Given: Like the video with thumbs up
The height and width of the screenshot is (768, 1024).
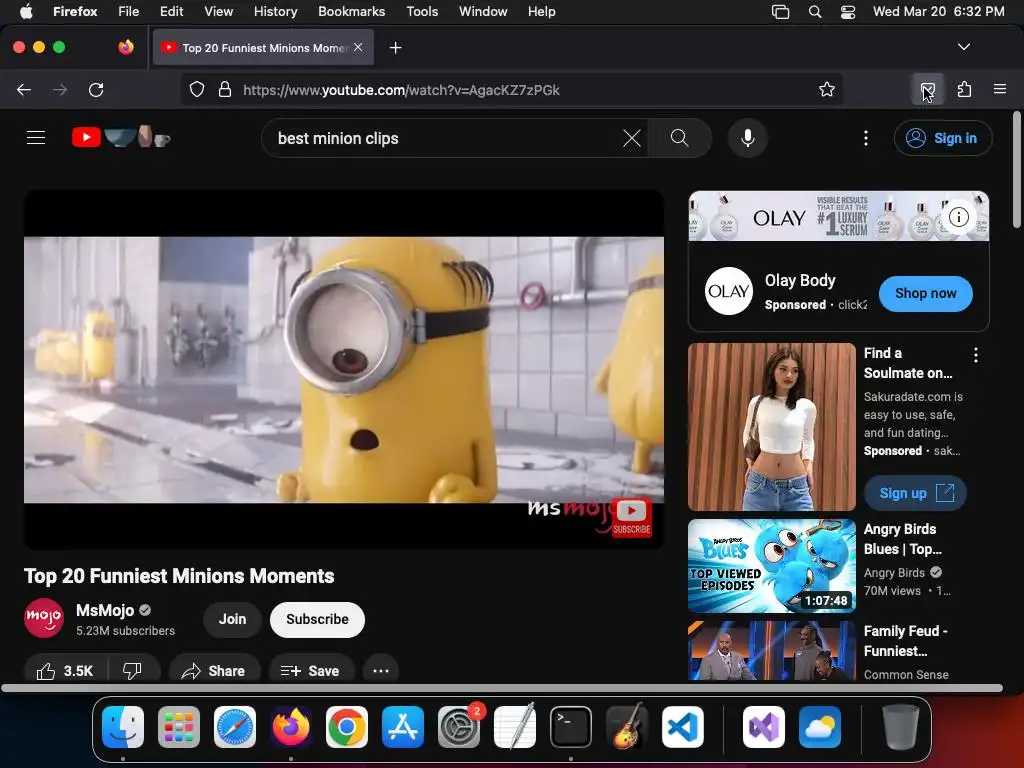Looking at the screenshot, I should tap(65, 671).
